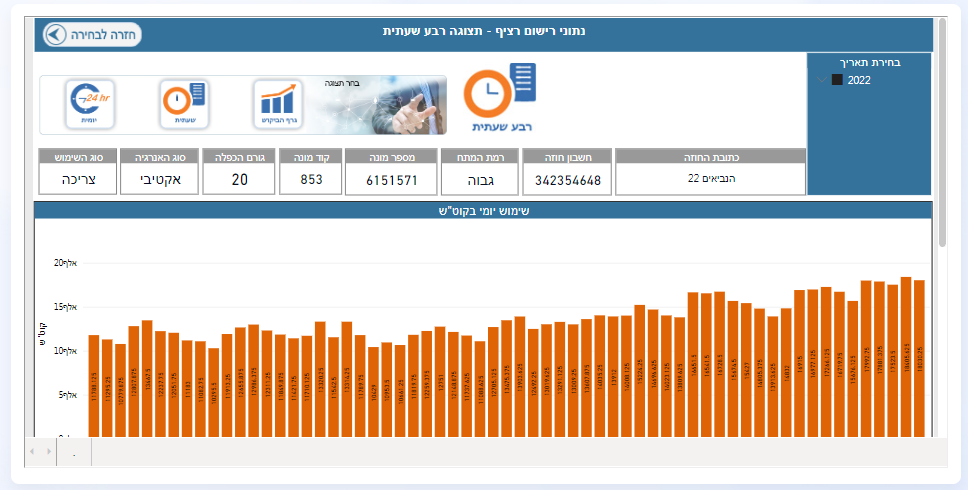Viewport: 968px width, 490px height.
Task: Click the meter code card showing 853
Action: pos(311,180)
